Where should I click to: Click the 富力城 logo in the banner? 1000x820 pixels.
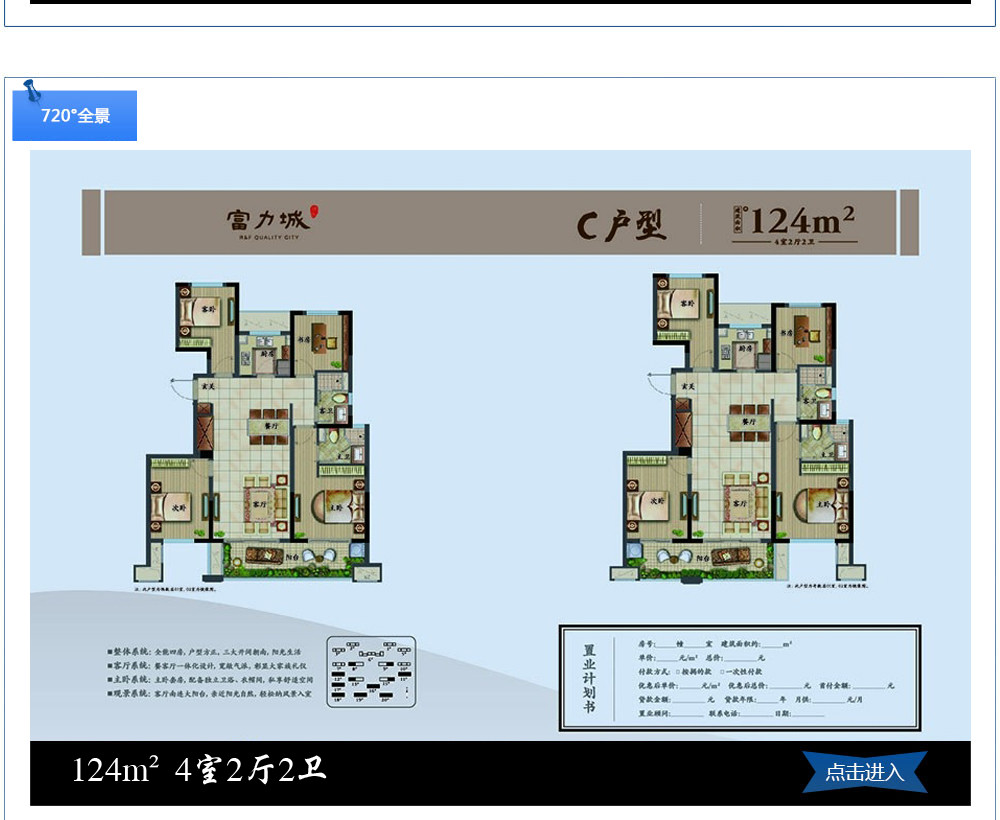click(268, 220)
